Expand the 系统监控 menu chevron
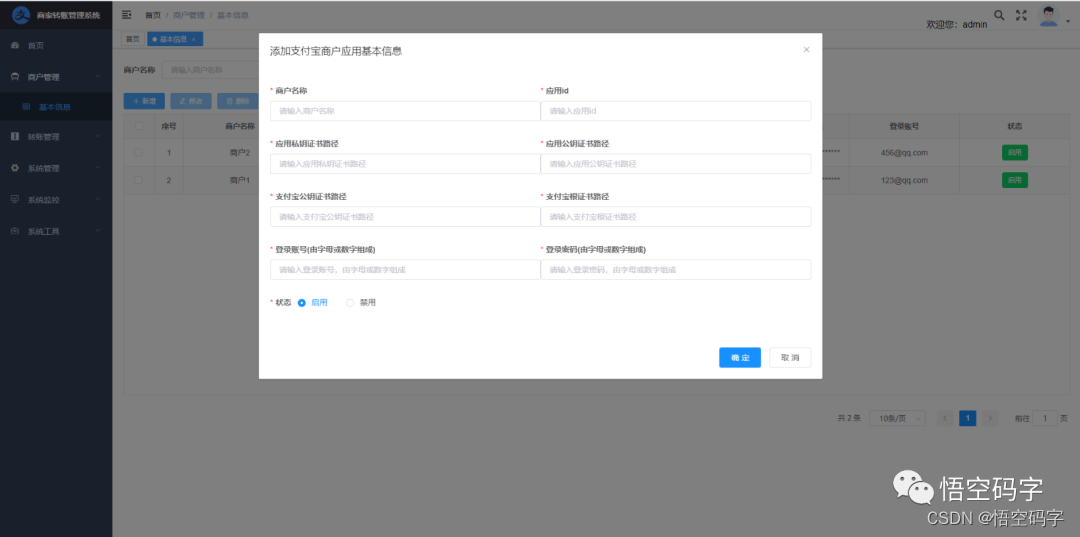This screenshot has width=1080, height=537. click(98, 200)
